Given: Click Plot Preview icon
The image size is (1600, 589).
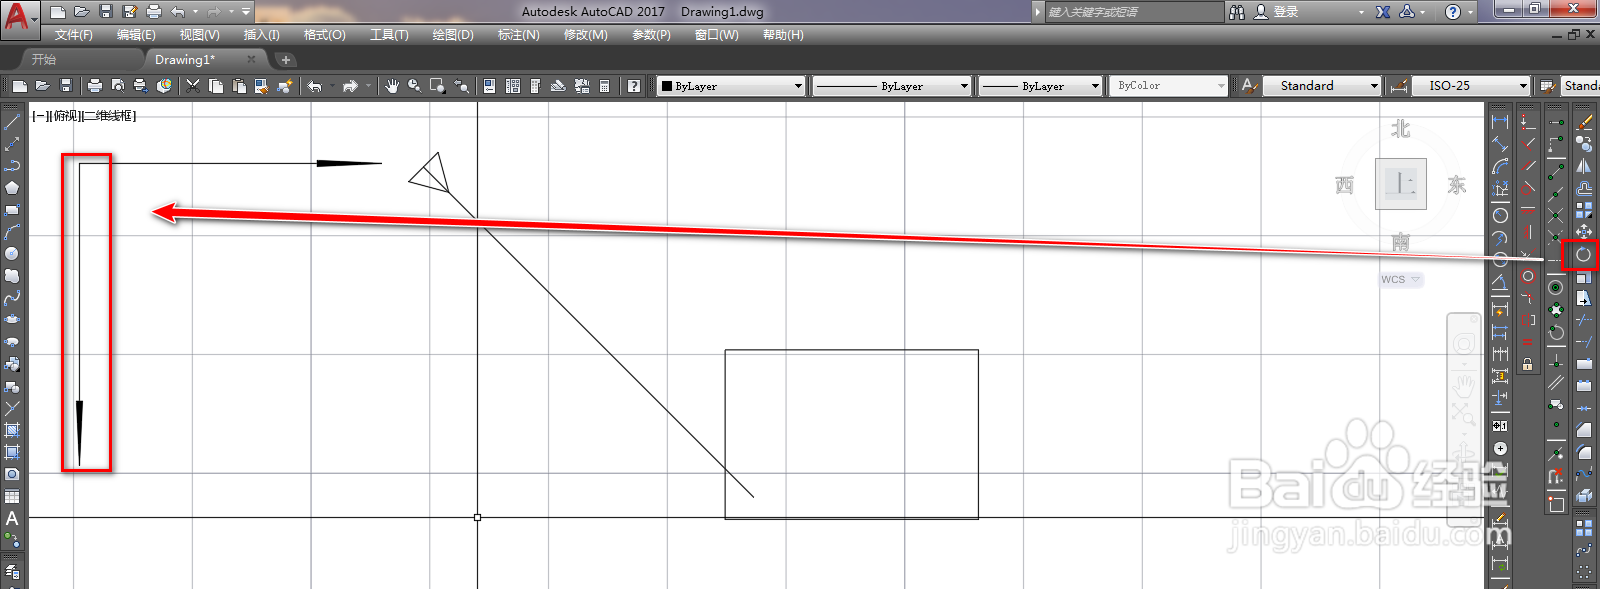Looking at the screenshot, I should [118, 86].
